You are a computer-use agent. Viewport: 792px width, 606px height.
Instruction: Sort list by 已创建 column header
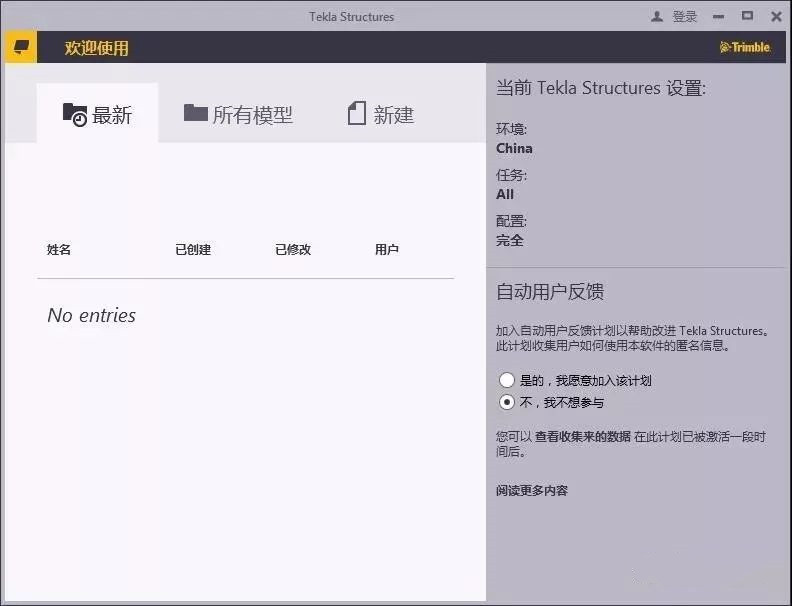click(x=193, y=250)
